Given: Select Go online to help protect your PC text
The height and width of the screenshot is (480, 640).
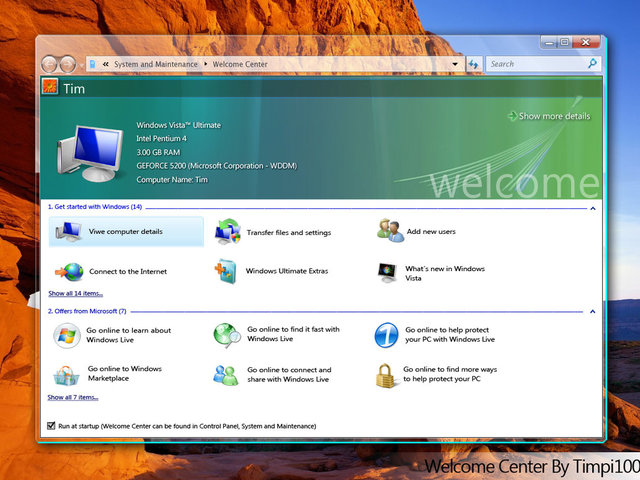Looking at the screenshot, I should [x=450, y=335].
